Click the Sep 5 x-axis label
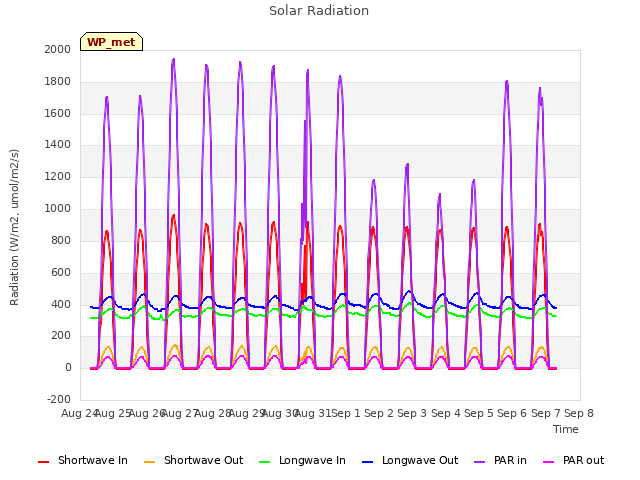The image size is (640, 480). pos(479,413)
